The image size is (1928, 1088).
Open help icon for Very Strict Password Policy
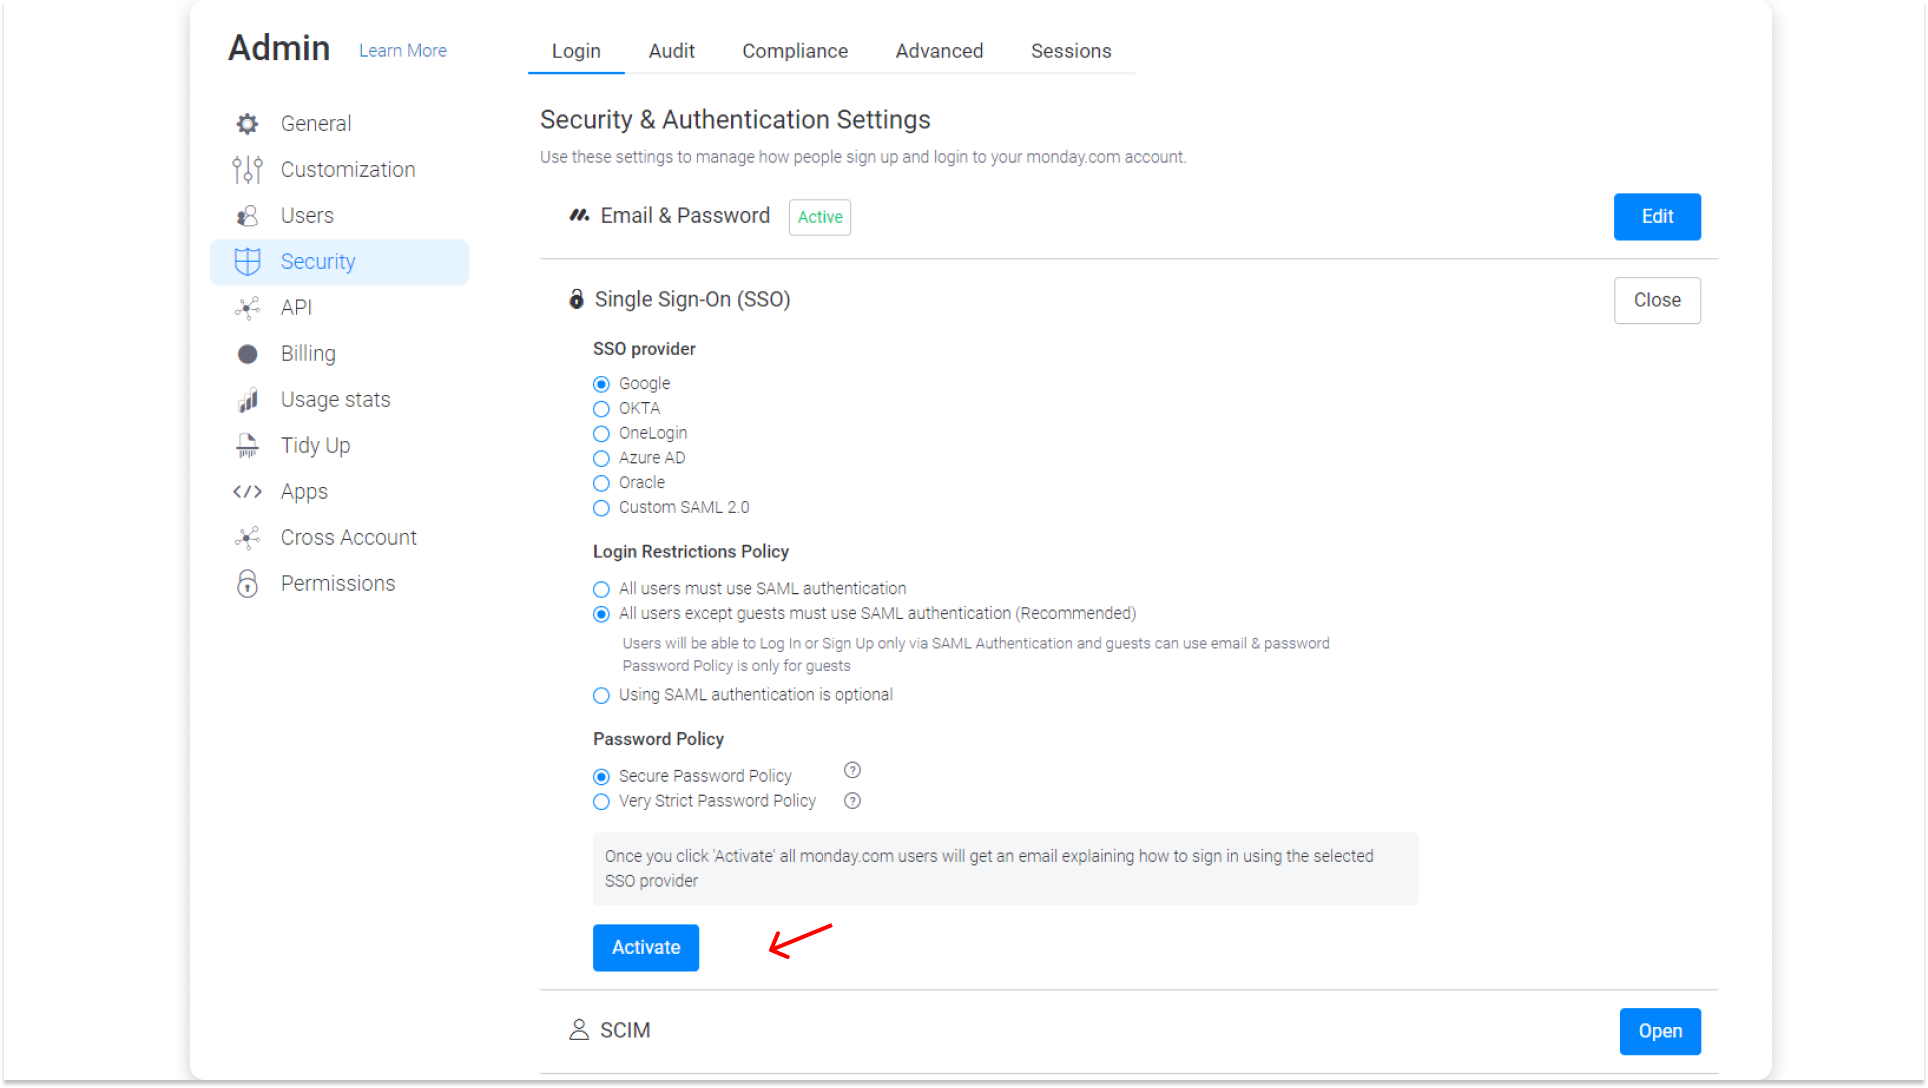pyautogui.click(x=852, y=801)
